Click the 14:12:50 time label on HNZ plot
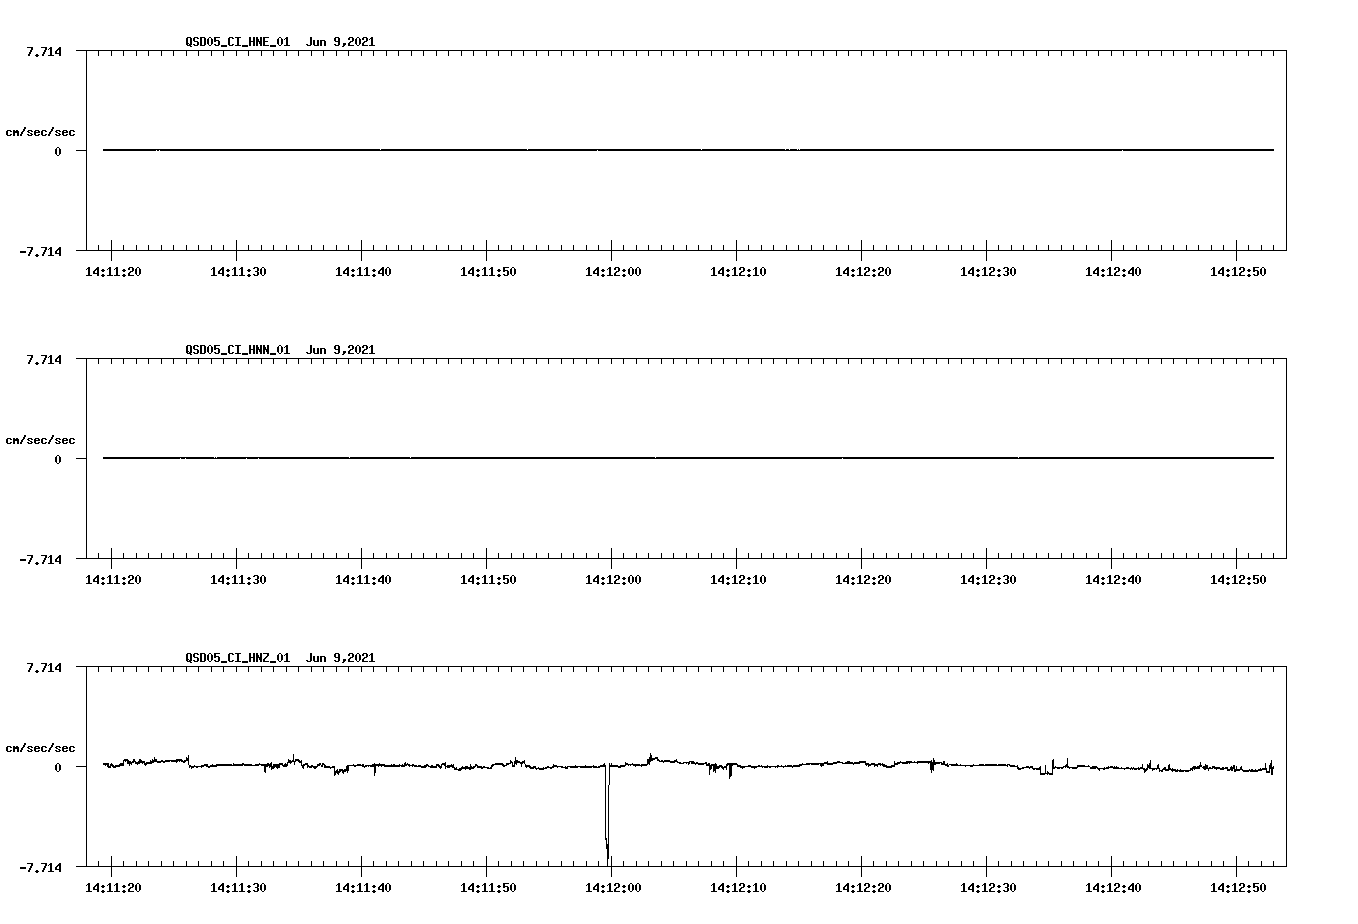This screenshot has width=1358, height=924. [1238, 888]
